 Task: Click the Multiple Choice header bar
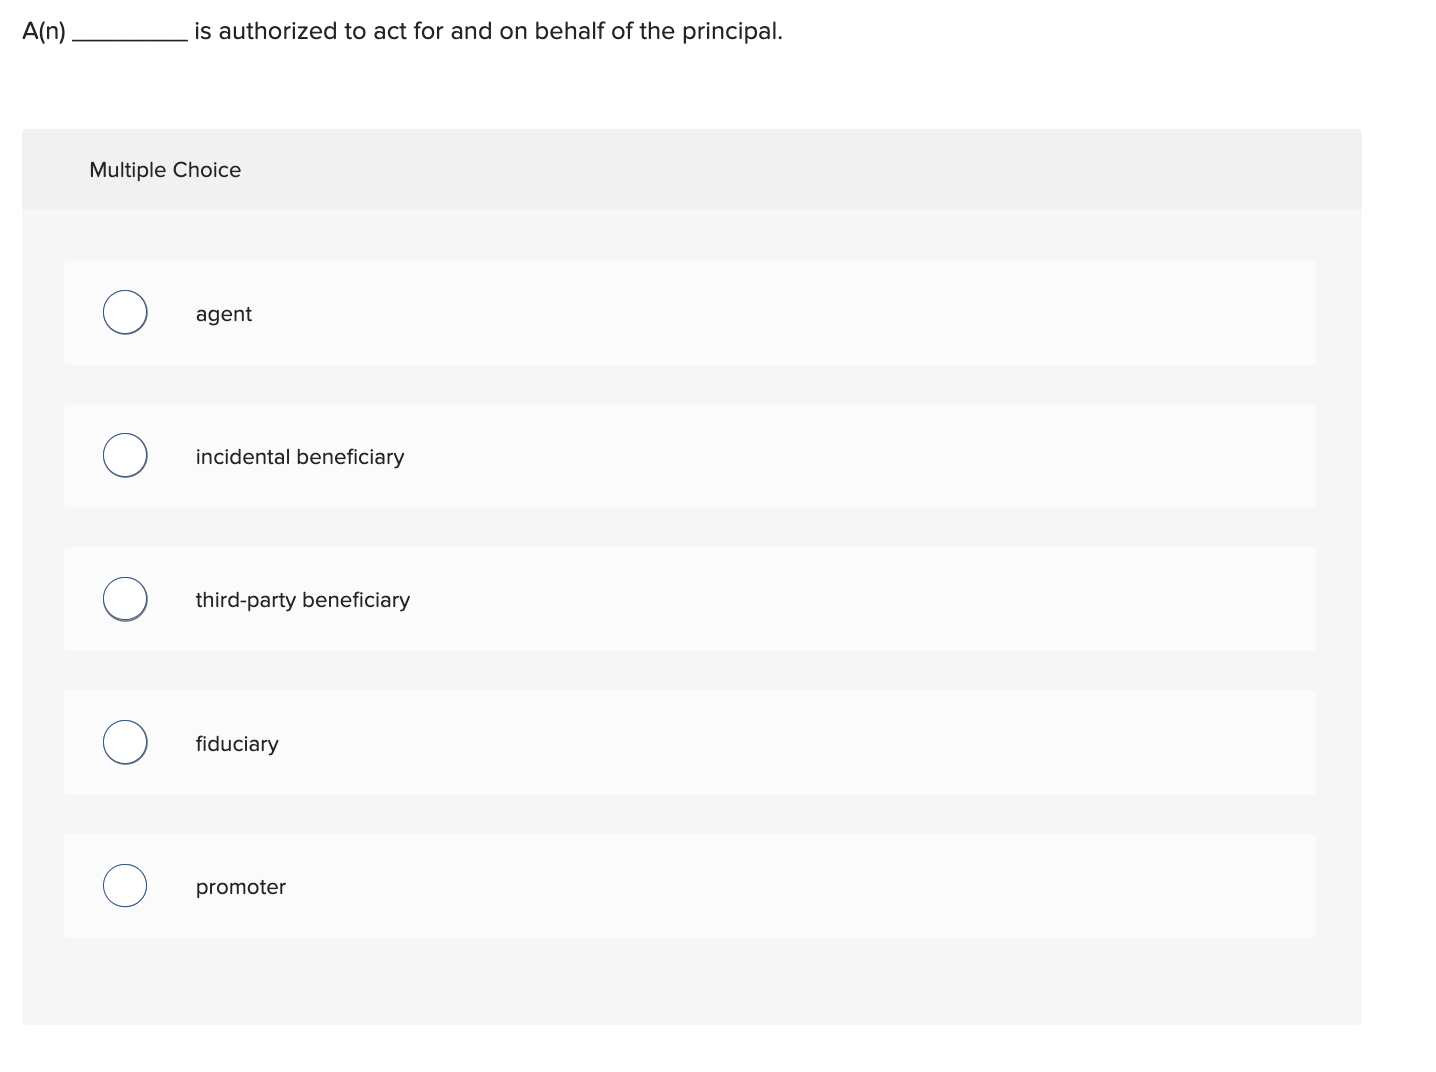[x=692, y=169]
